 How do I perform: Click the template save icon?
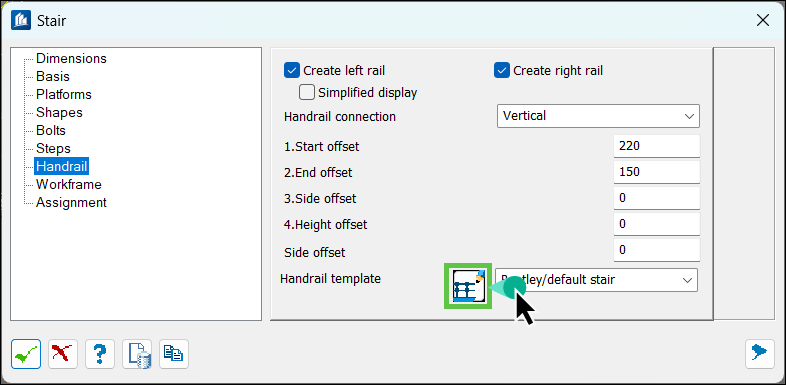137,354
